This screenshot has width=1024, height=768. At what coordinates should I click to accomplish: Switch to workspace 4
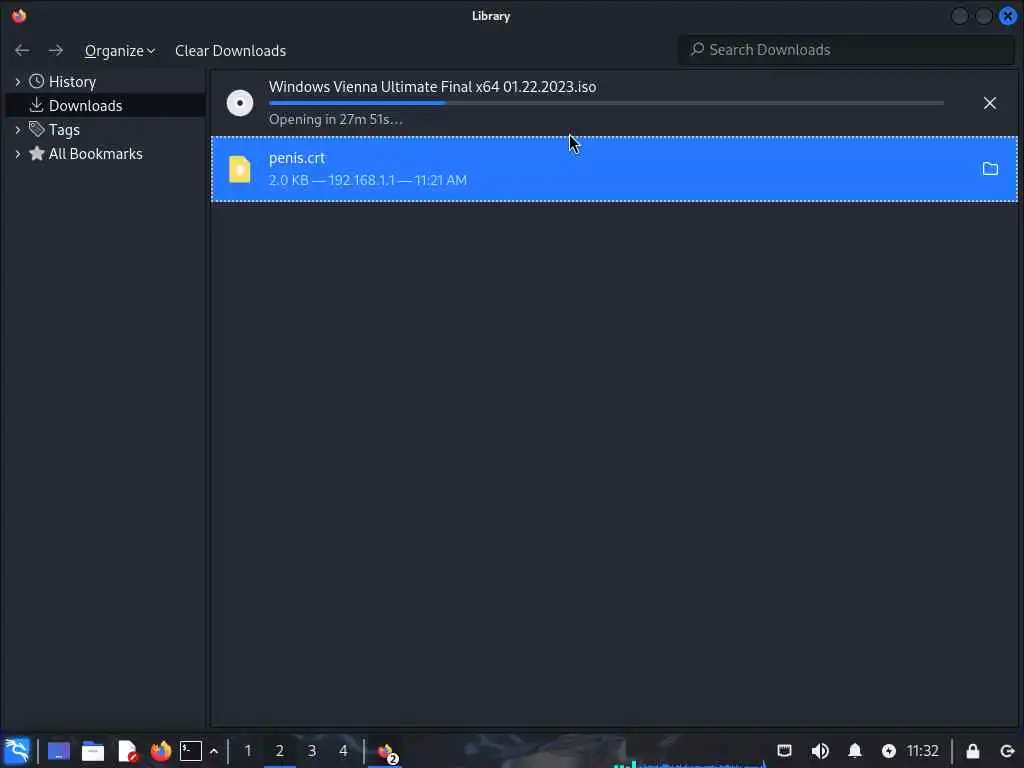[344, 751]
